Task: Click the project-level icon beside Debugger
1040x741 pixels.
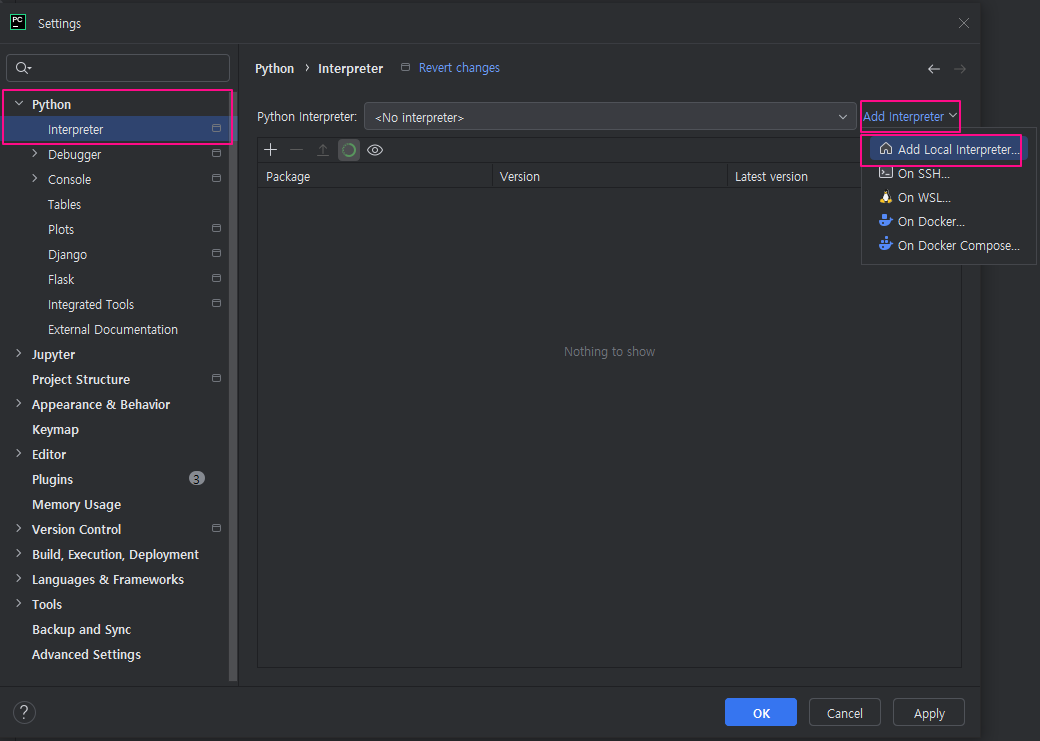Action: click(216, 153)
